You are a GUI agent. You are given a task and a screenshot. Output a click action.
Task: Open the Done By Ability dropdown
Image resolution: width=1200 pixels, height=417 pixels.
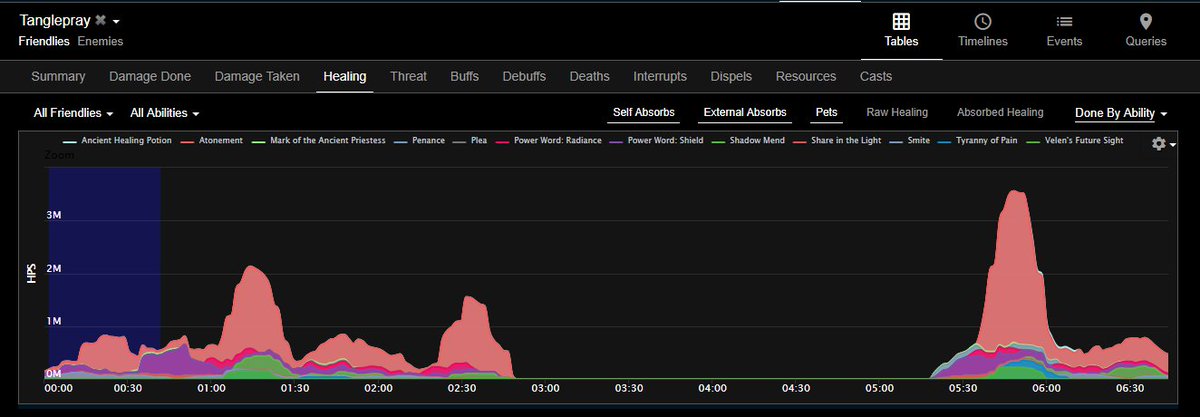[x=1121, y=113]
